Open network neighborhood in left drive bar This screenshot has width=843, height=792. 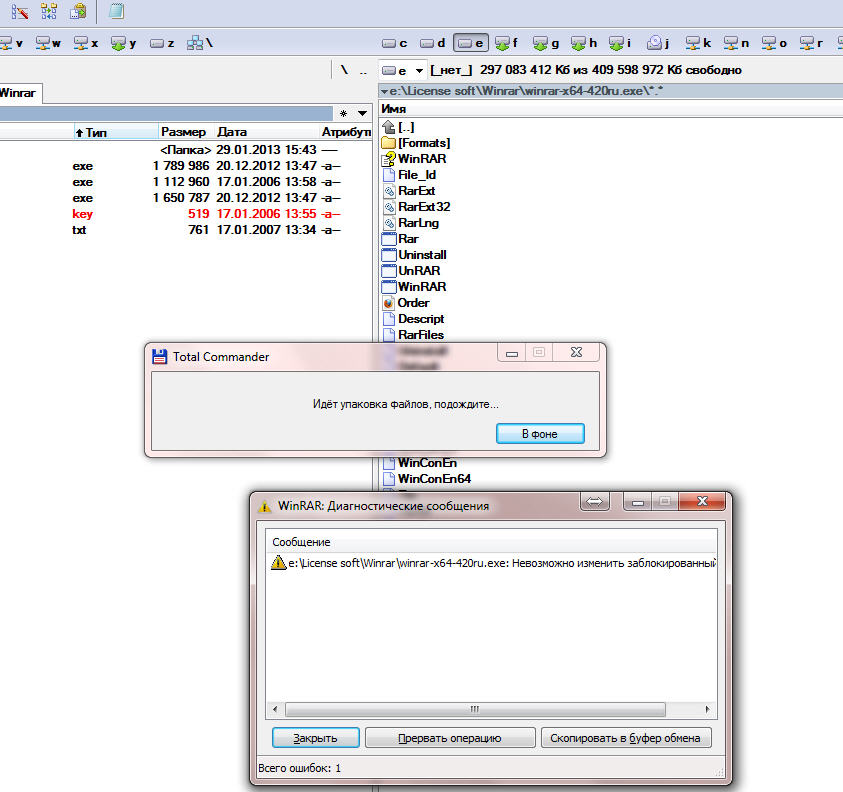tap(200, 43)
